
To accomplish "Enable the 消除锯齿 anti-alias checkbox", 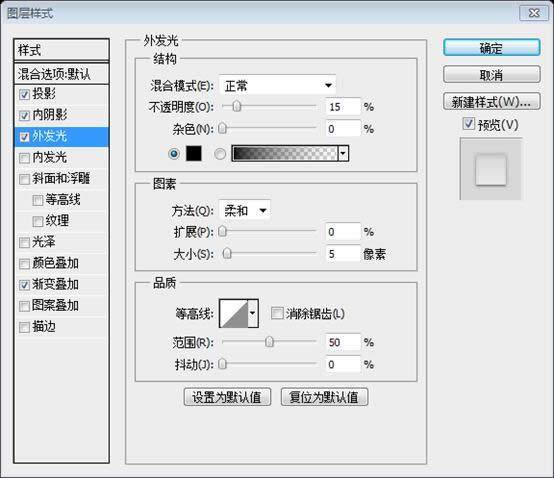I will coord(277,313).
